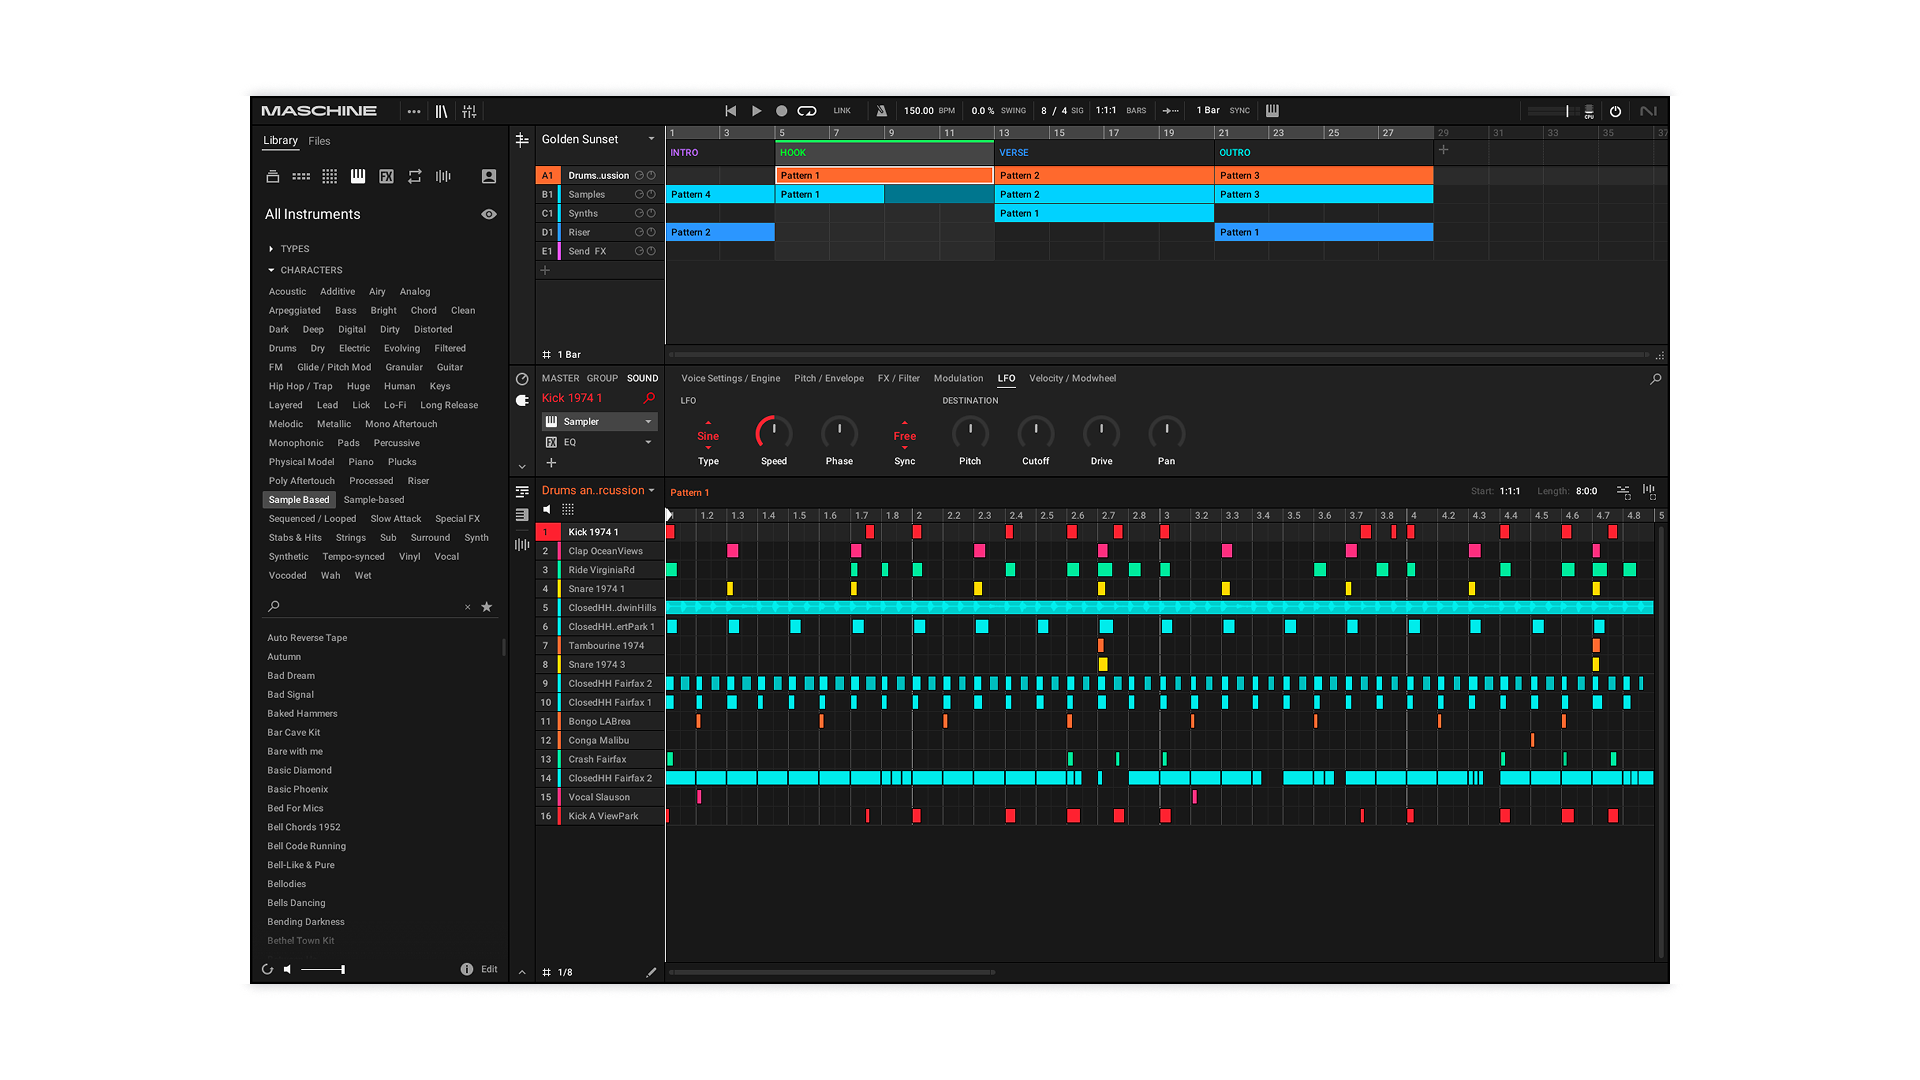The height and width of the screenshot is (1080, 1920).
Task: Click the Record transport button
Action: [x=782, y=111]
